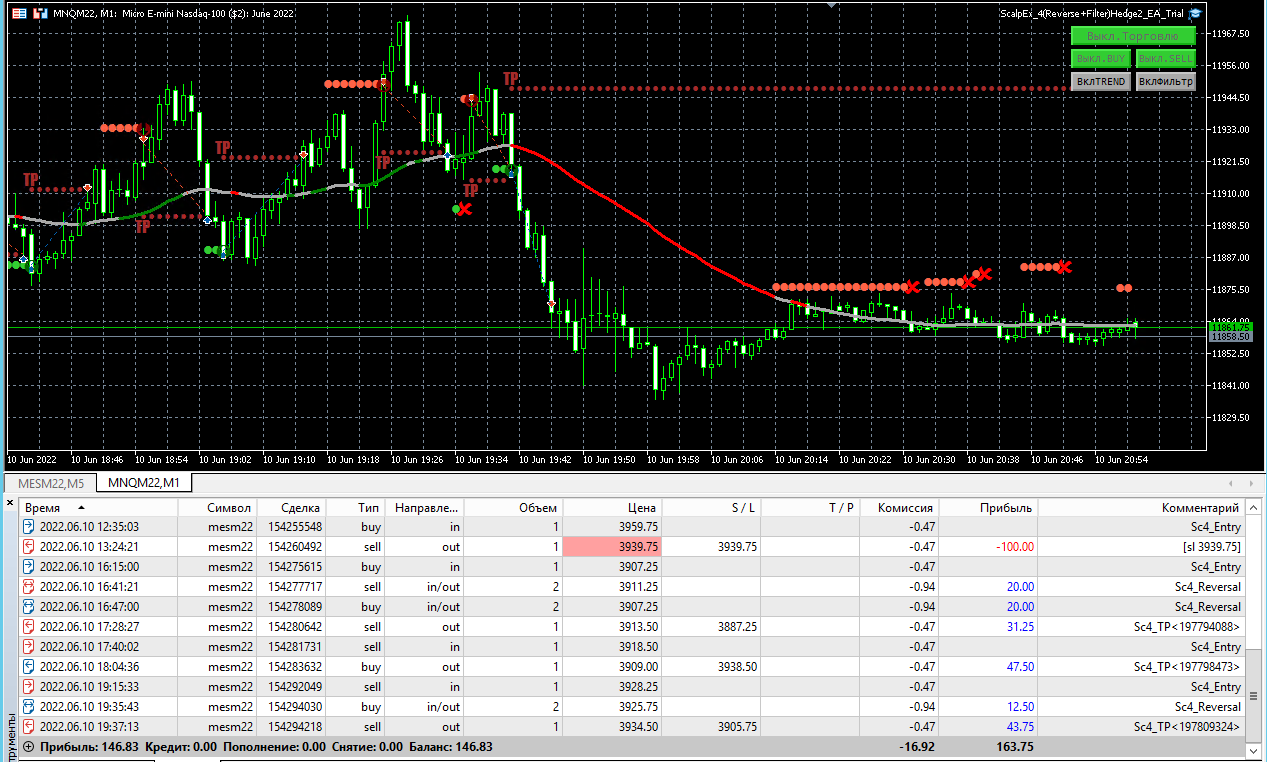Click buy-in deal icon at 12:35:03 row
Image resolution: width=1267 pixels, height=762 pixels.
tap(28, 527)
